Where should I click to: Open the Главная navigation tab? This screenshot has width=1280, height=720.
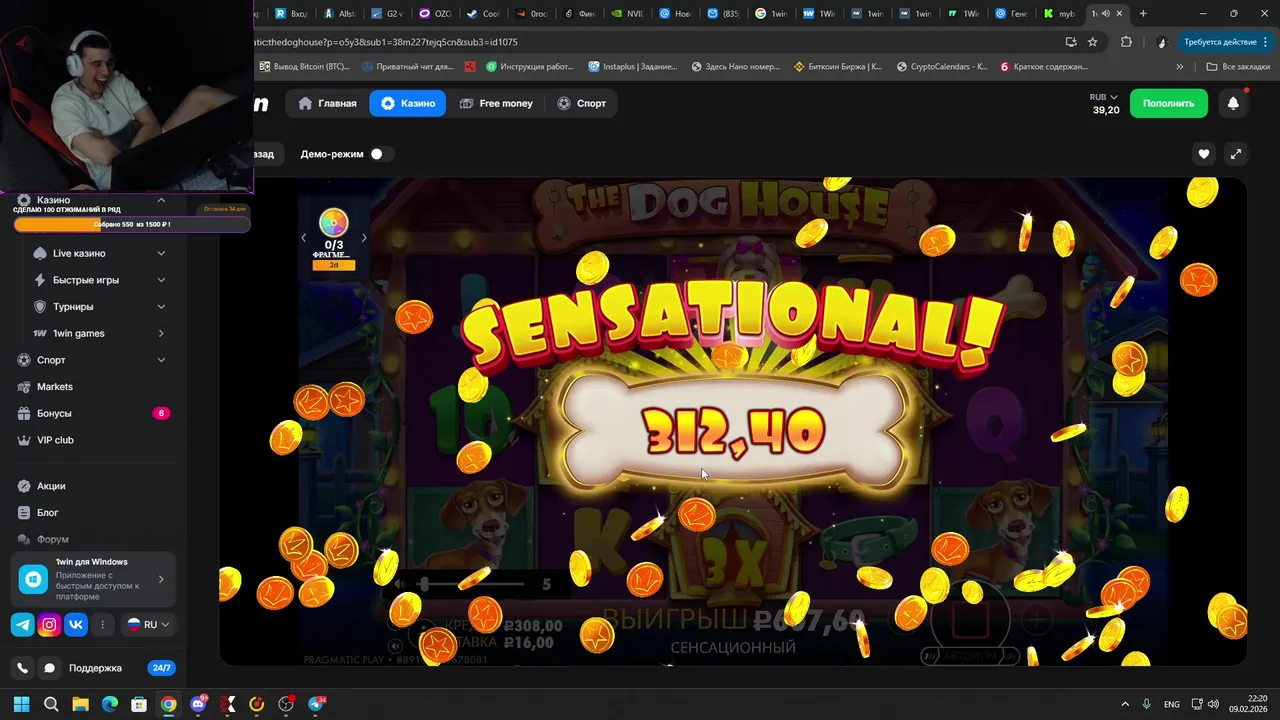point(327,103)
